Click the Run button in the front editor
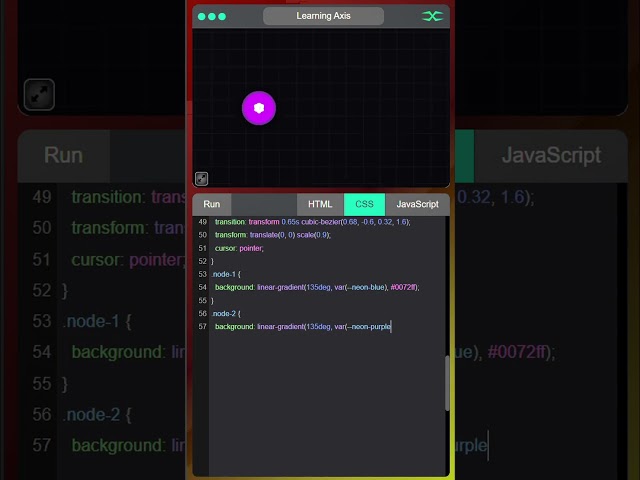 tap(211, 204)
